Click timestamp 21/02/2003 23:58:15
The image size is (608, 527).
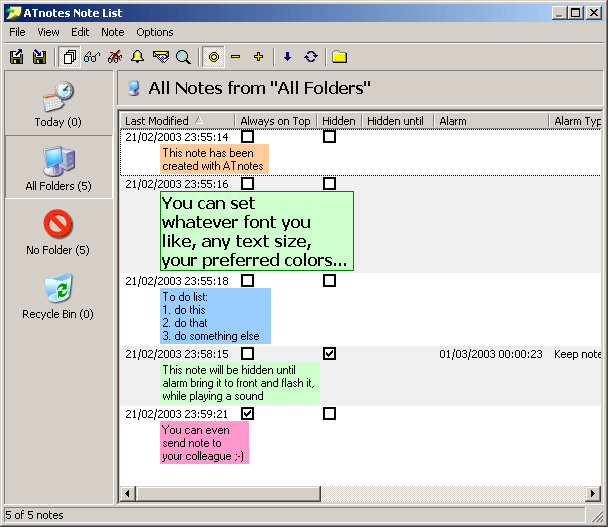177,354
